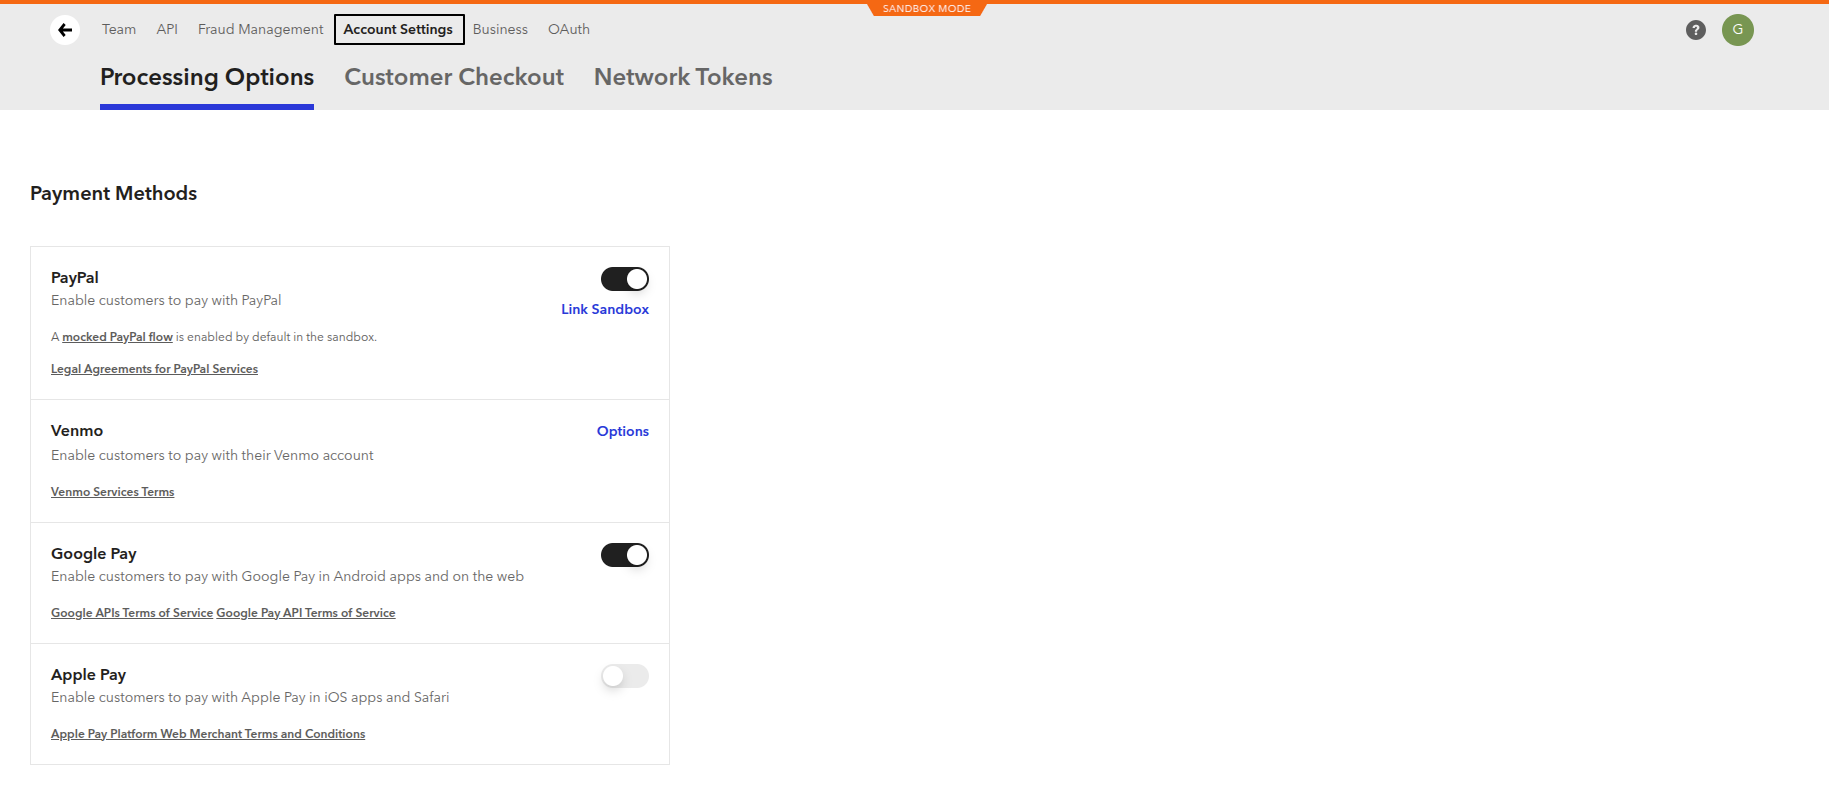Open Legal Agreements for PayPal Services

(x=154, y=369)
